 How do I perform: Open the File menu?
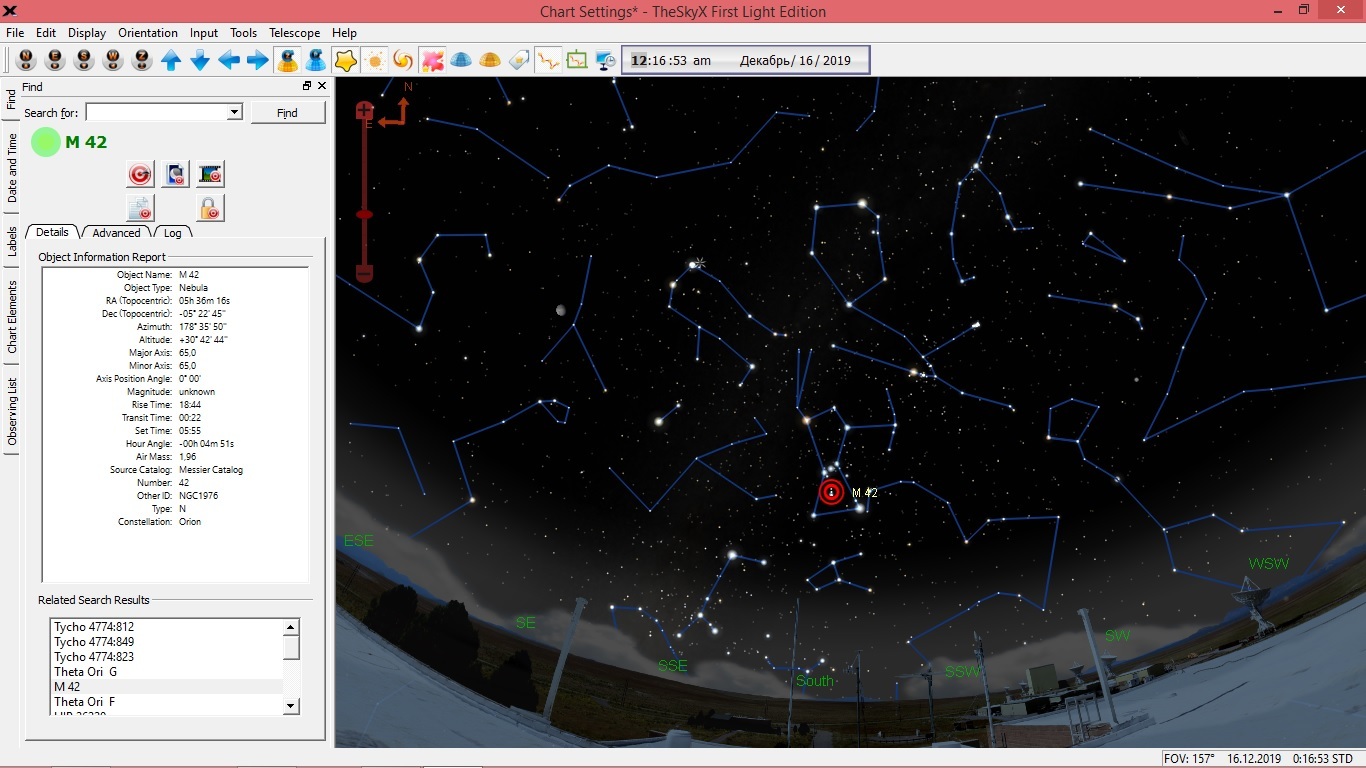15,33
